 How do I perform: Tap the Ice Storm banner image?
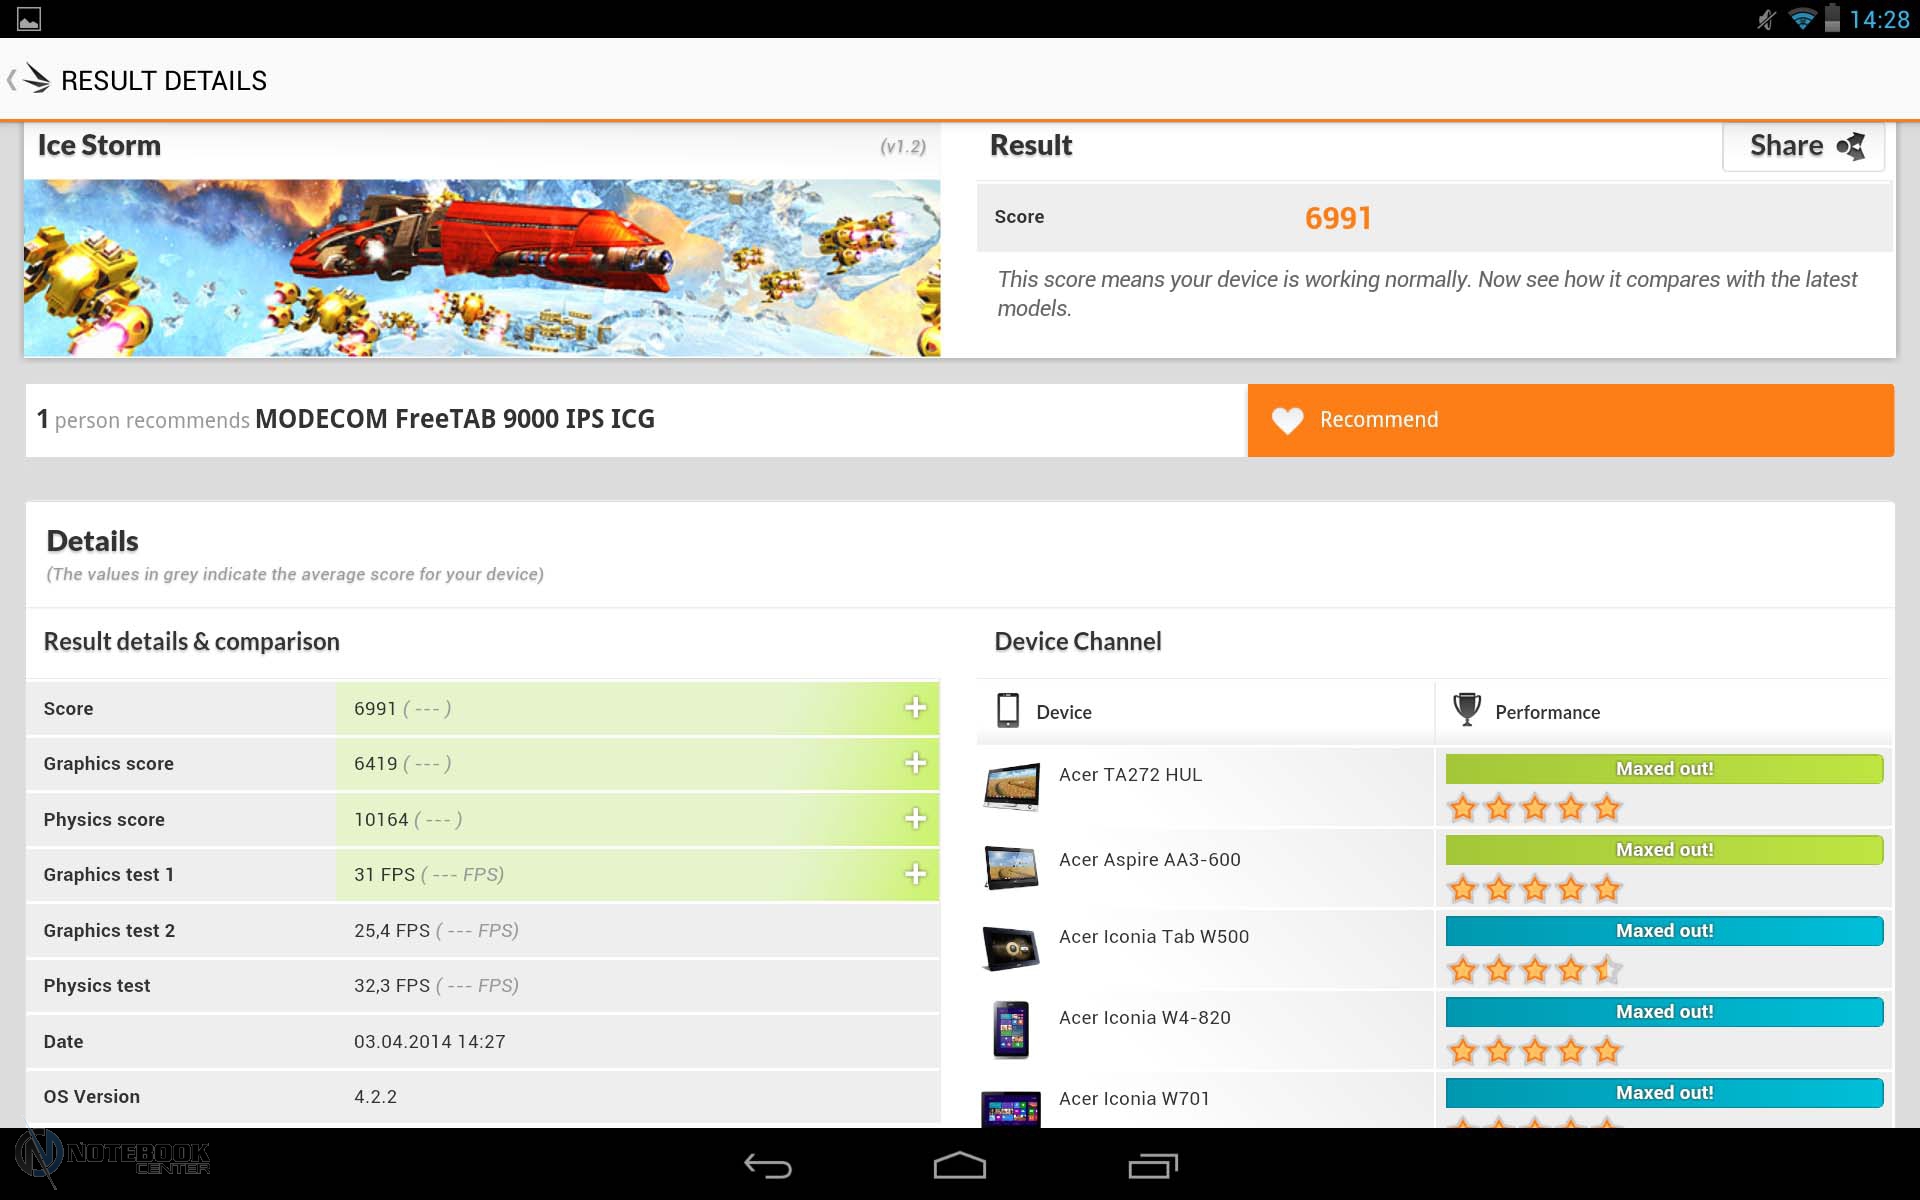[x=481, y=268]
